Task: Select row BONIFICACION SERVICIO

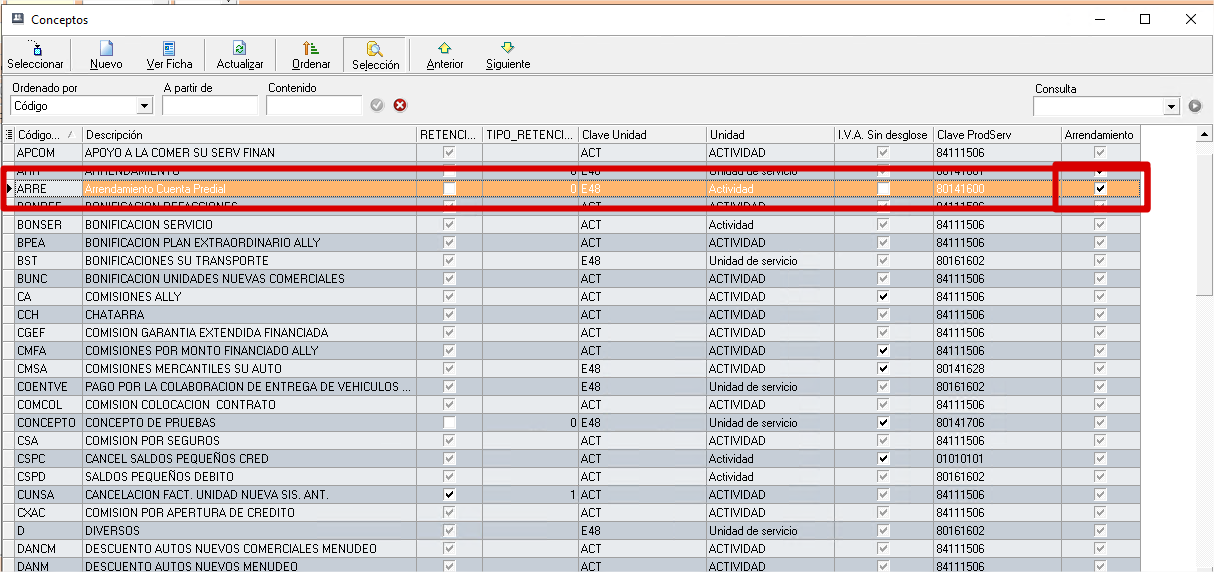Action: pos(572,224)
